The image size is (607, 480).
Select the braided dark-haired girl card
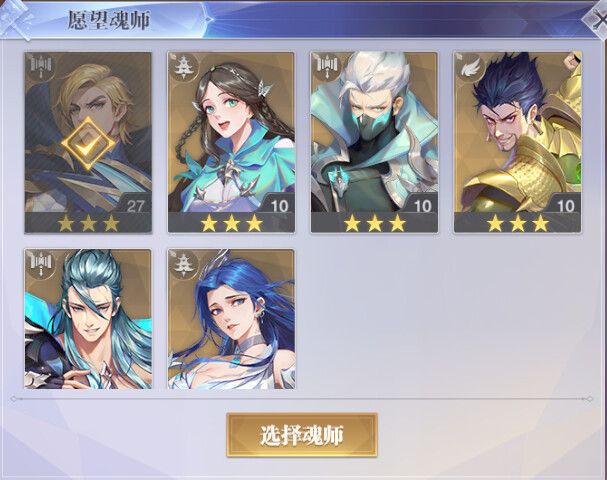coord(231,142)
